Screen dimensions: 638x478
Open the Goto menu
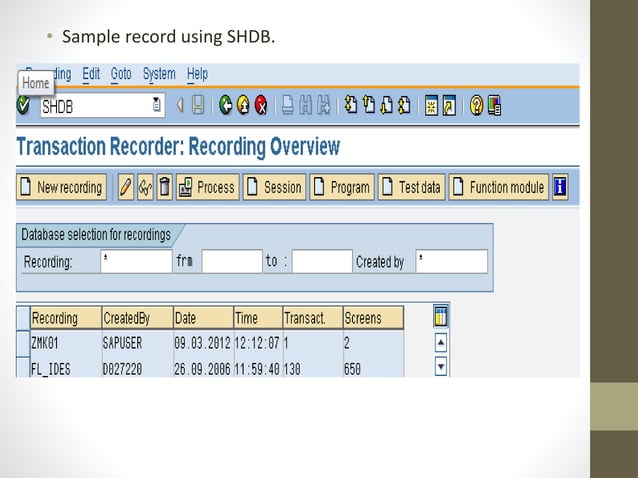click(x=121, y=74)
